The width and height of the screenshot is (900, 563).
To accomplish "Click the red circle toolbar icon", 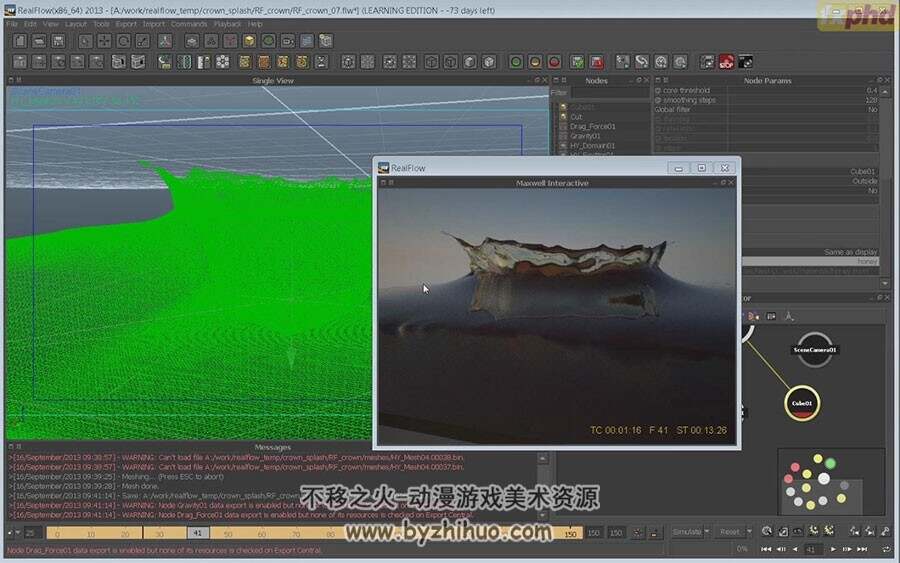I will point(554,62).
